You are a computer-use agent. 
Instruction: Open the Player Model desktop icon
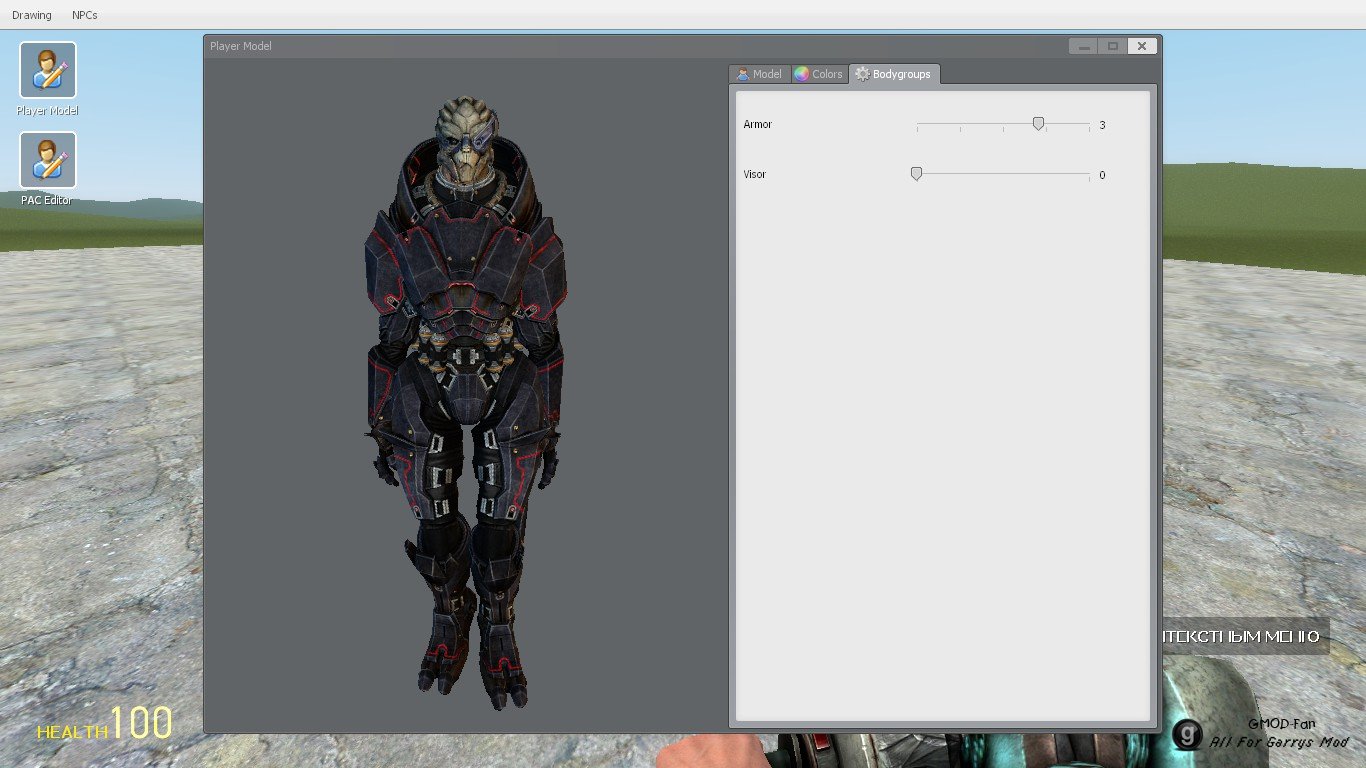coord(47,70)
